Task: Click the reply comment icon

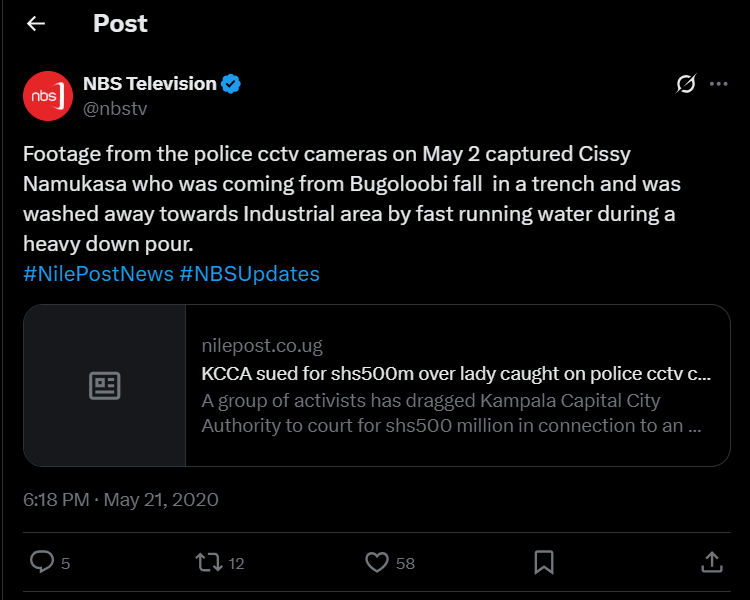Action: (x=41, y=562)
